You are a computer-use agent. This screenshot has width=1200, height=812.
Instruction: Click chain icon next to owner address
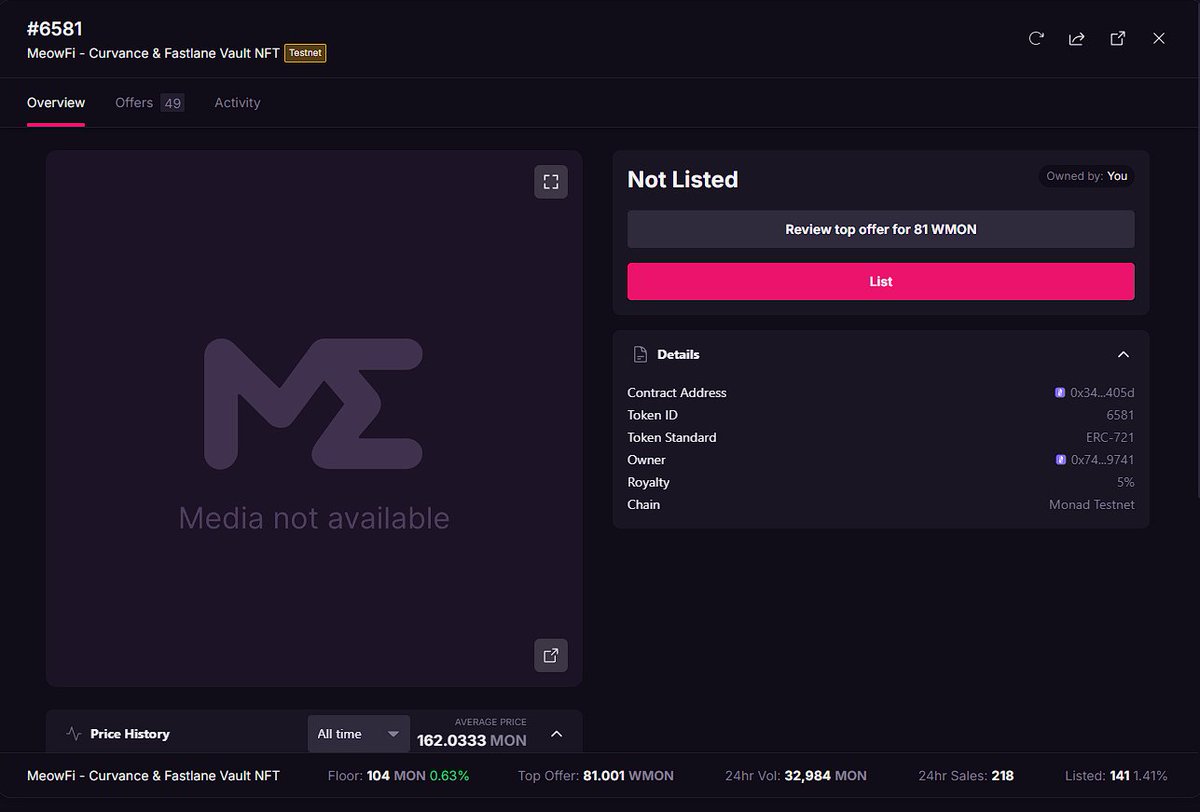point(1061,460)
